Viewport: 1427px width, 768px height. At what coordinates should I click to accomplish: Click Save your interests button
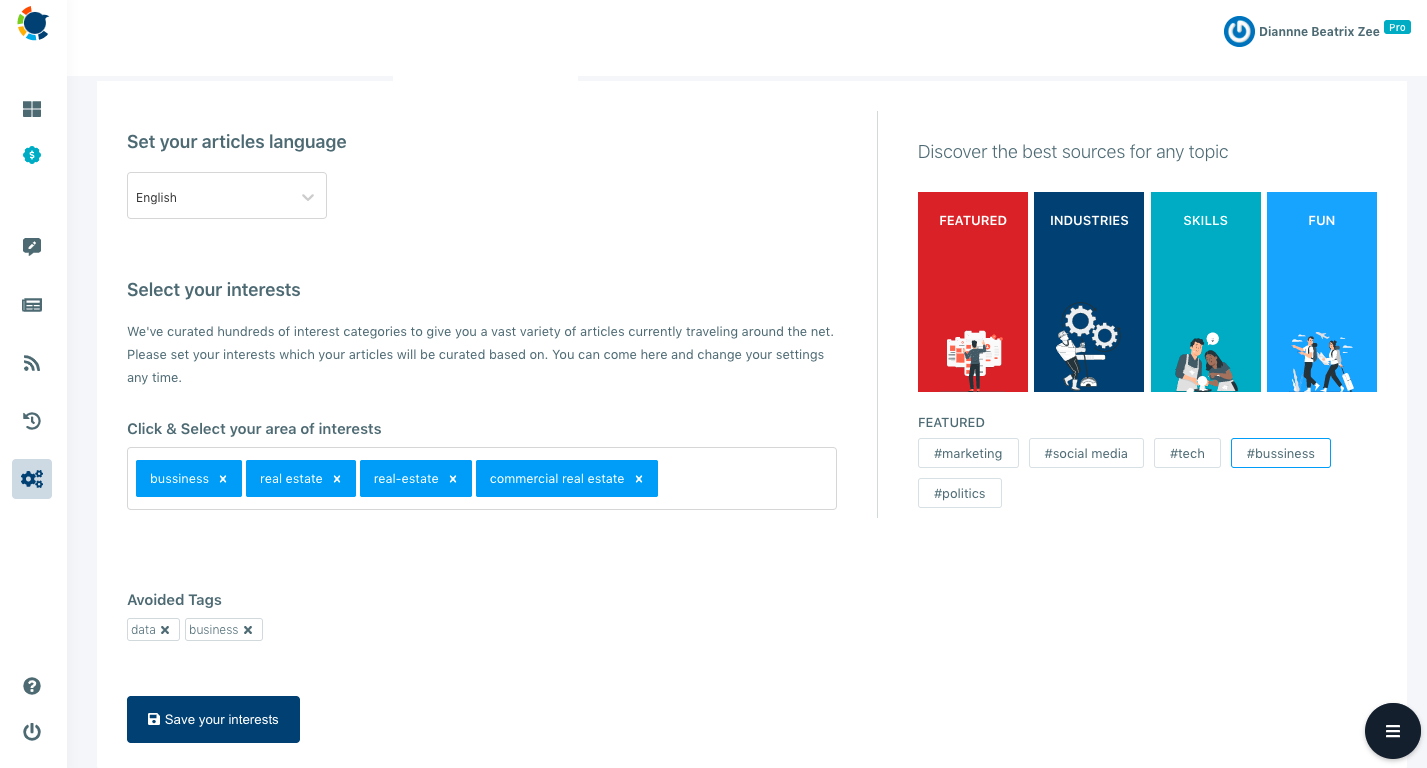click(x=213, y=719)
